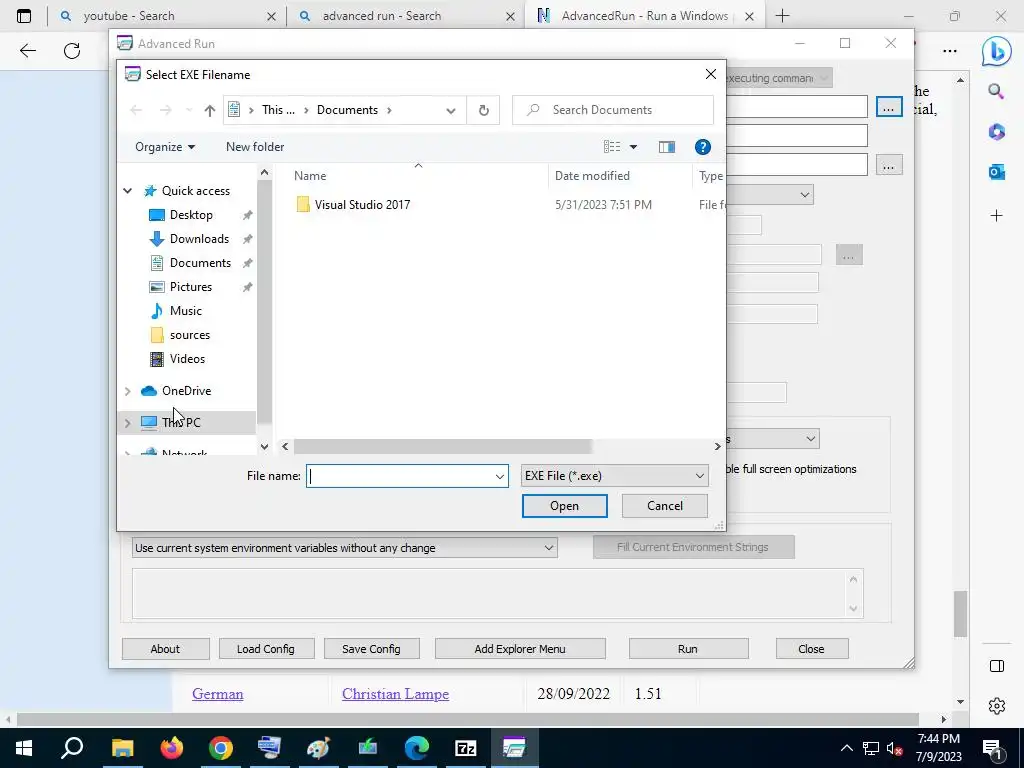The height and width of the screenshot is (768, 1024).
Task: Select Documents in Quick access
Action: coord(200,263)
